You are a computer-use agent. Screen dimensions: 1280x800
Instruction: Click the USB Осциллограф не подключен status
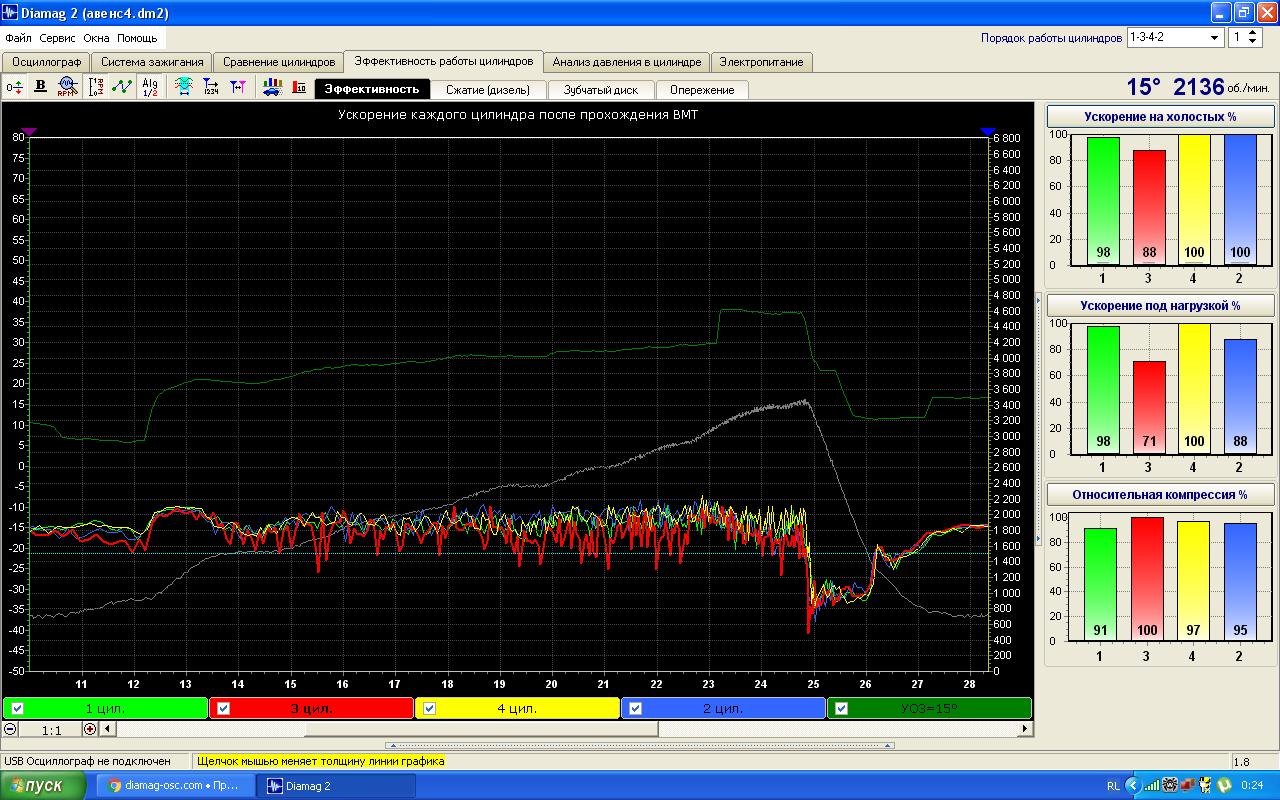[x=88, y=761]
